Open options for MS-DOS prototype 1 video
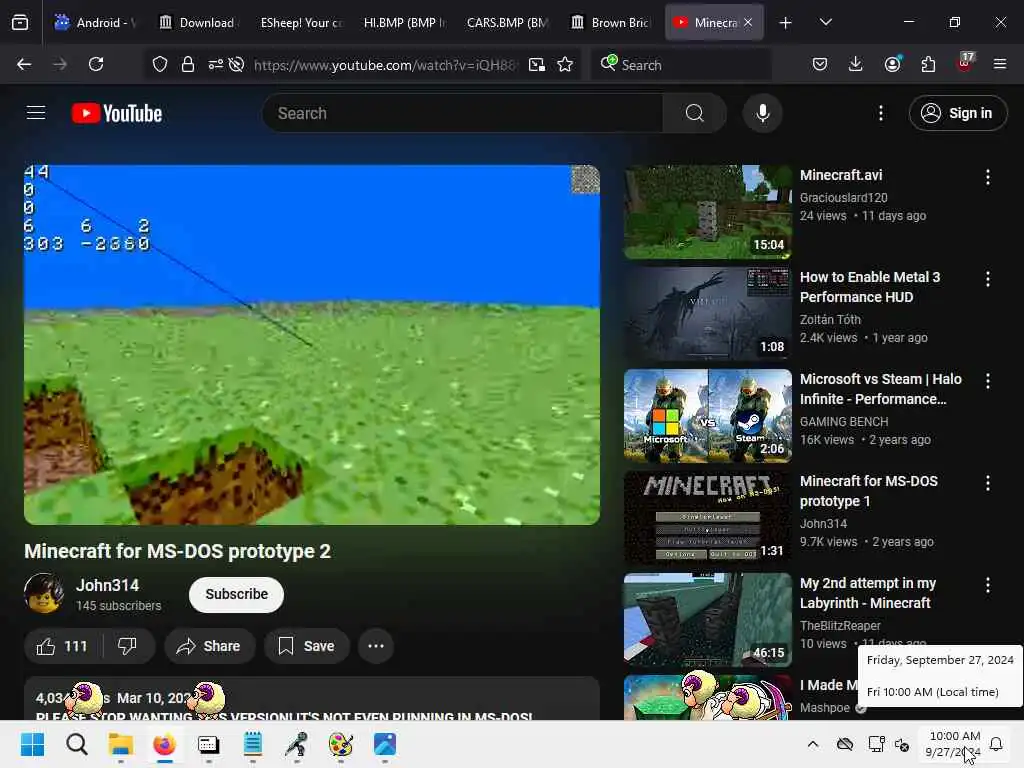The image size is (1024, 768). point(987,483)
